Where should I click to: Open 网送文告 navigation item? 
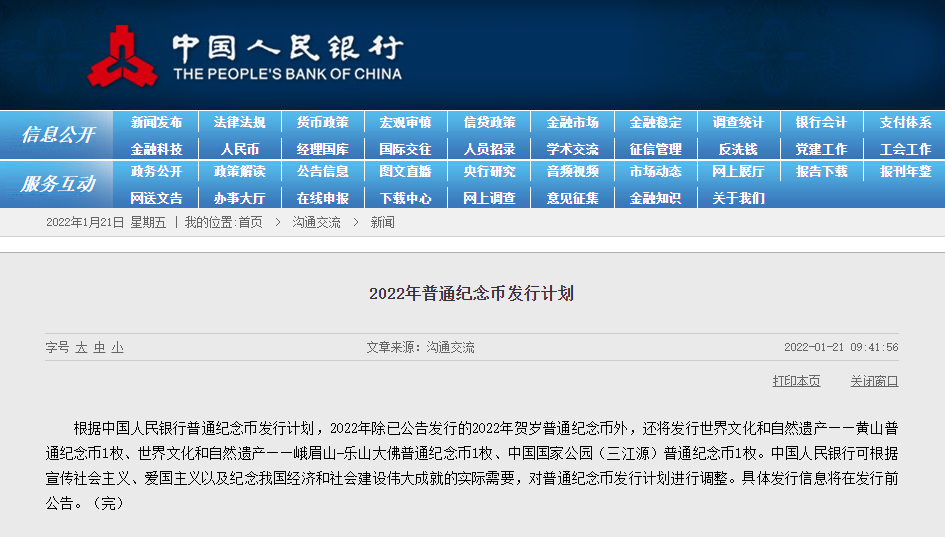[156, 198]
